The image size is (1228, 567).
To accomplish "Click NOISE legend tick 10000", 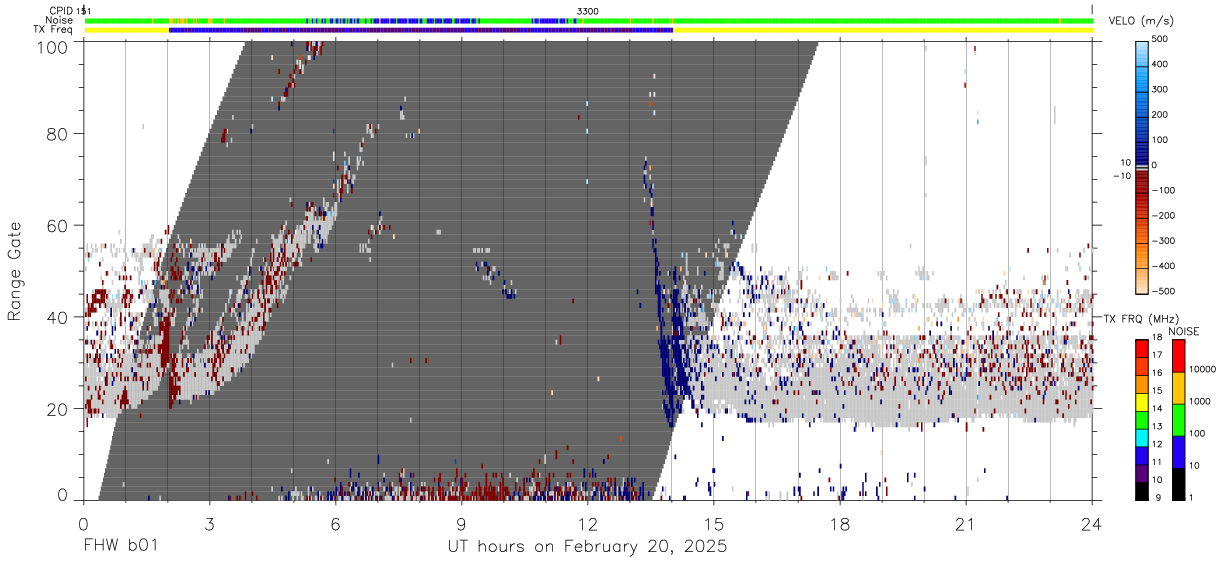I will pos(1203,369).
